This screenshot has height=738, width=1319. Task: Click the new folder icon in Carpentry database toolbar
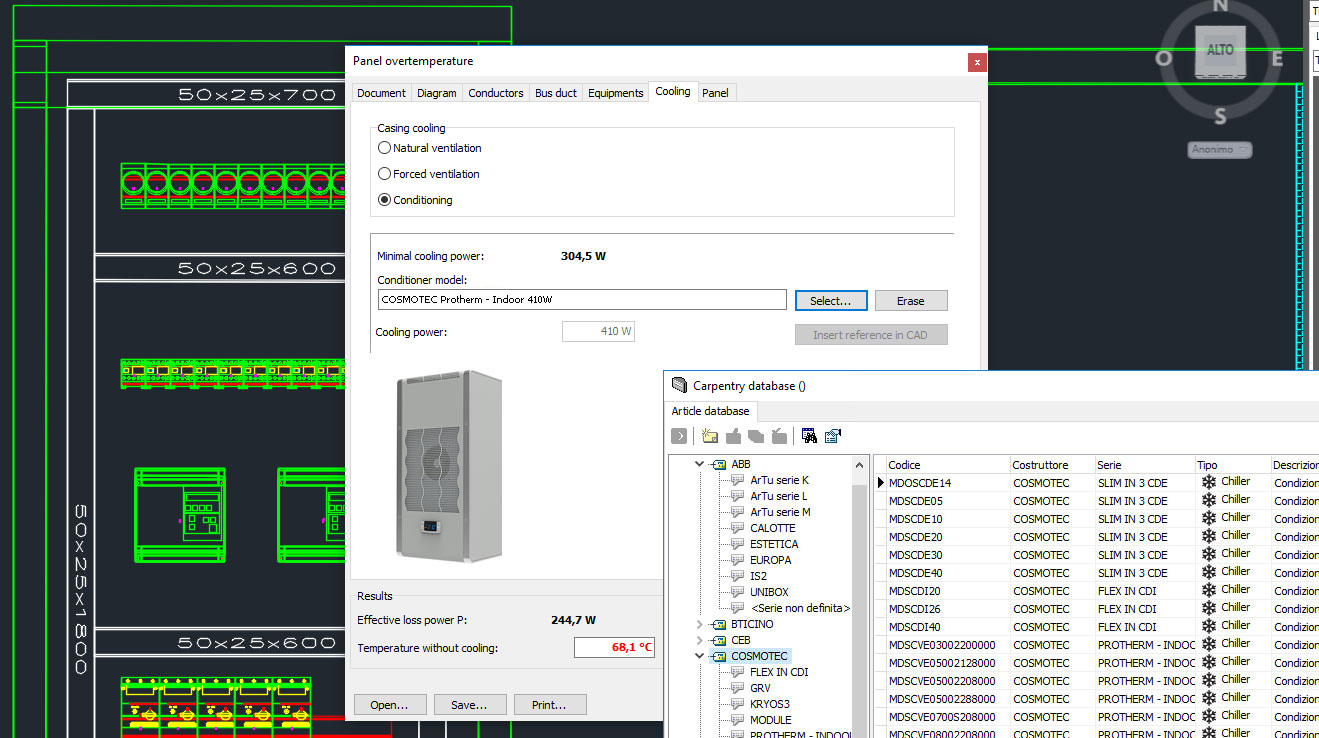coord(710,436)
